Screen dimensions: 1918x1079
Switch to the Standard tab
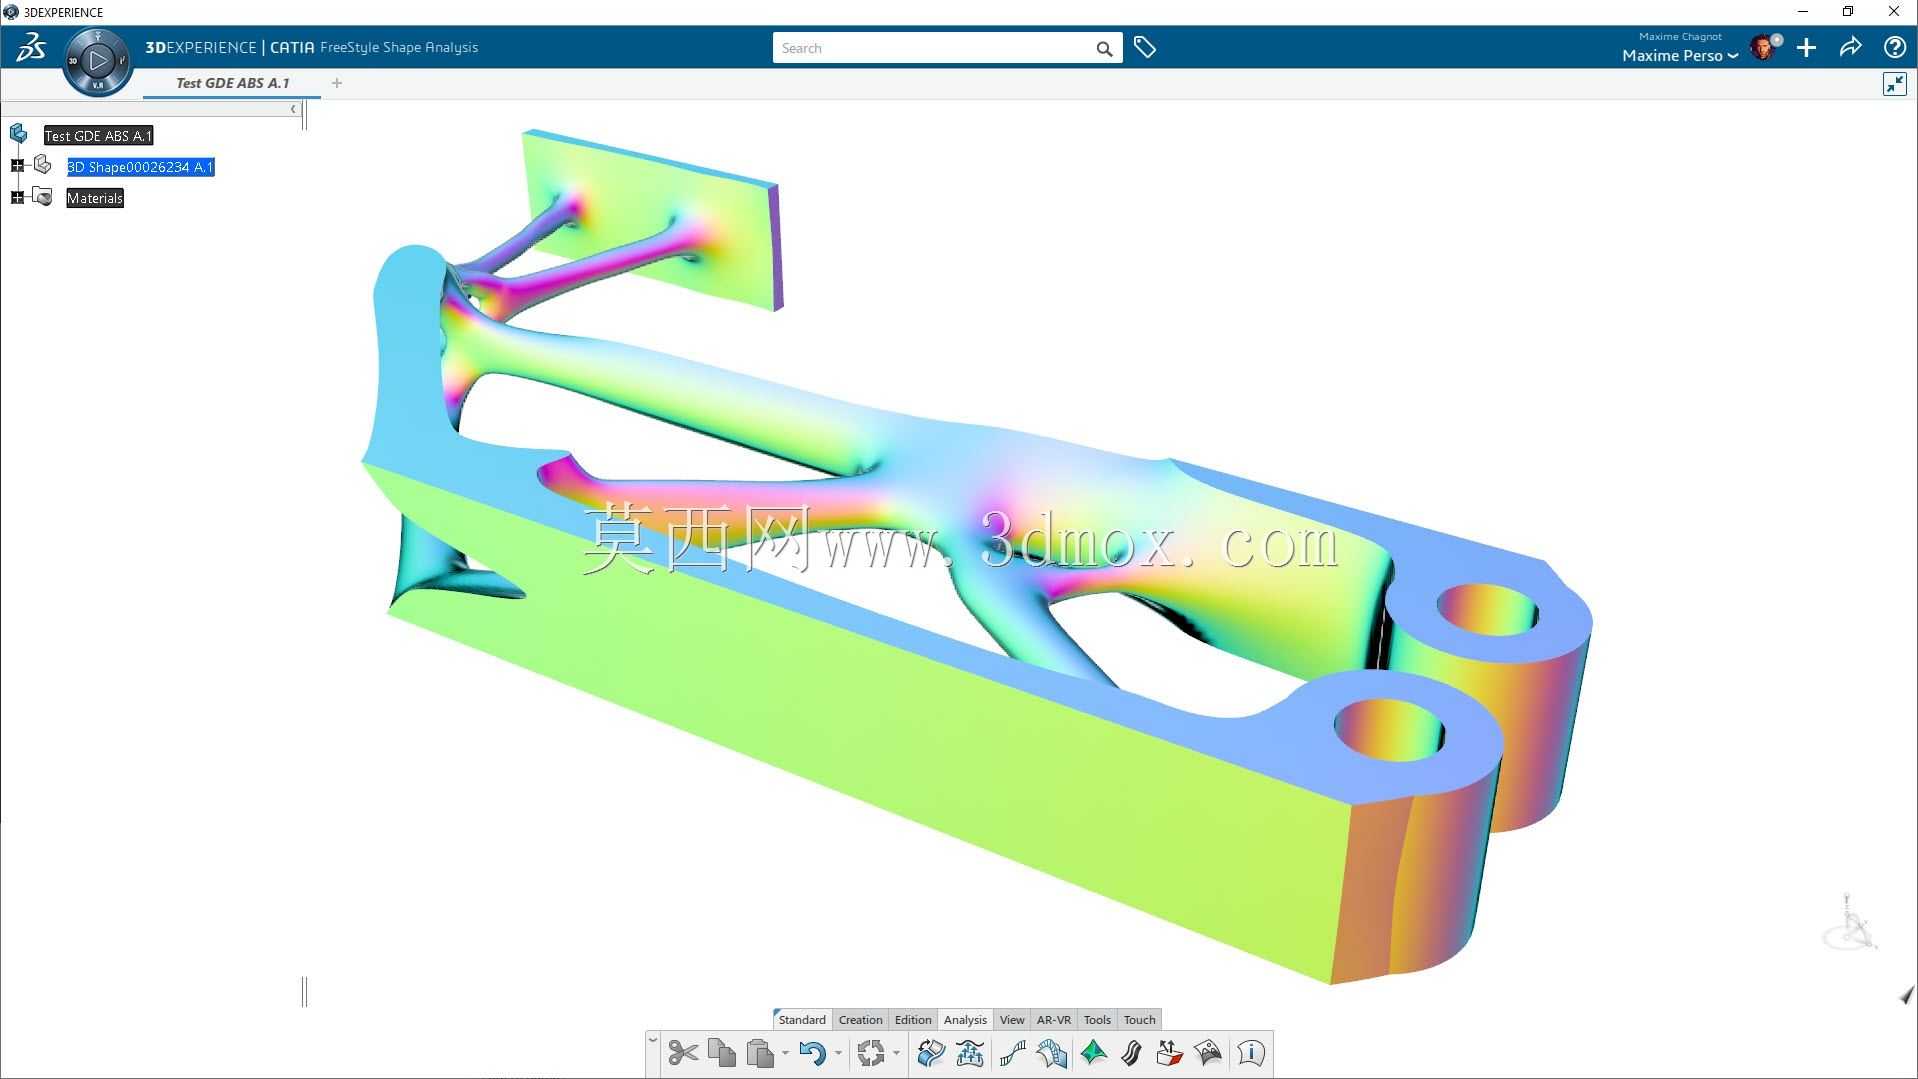point(802,1020)
